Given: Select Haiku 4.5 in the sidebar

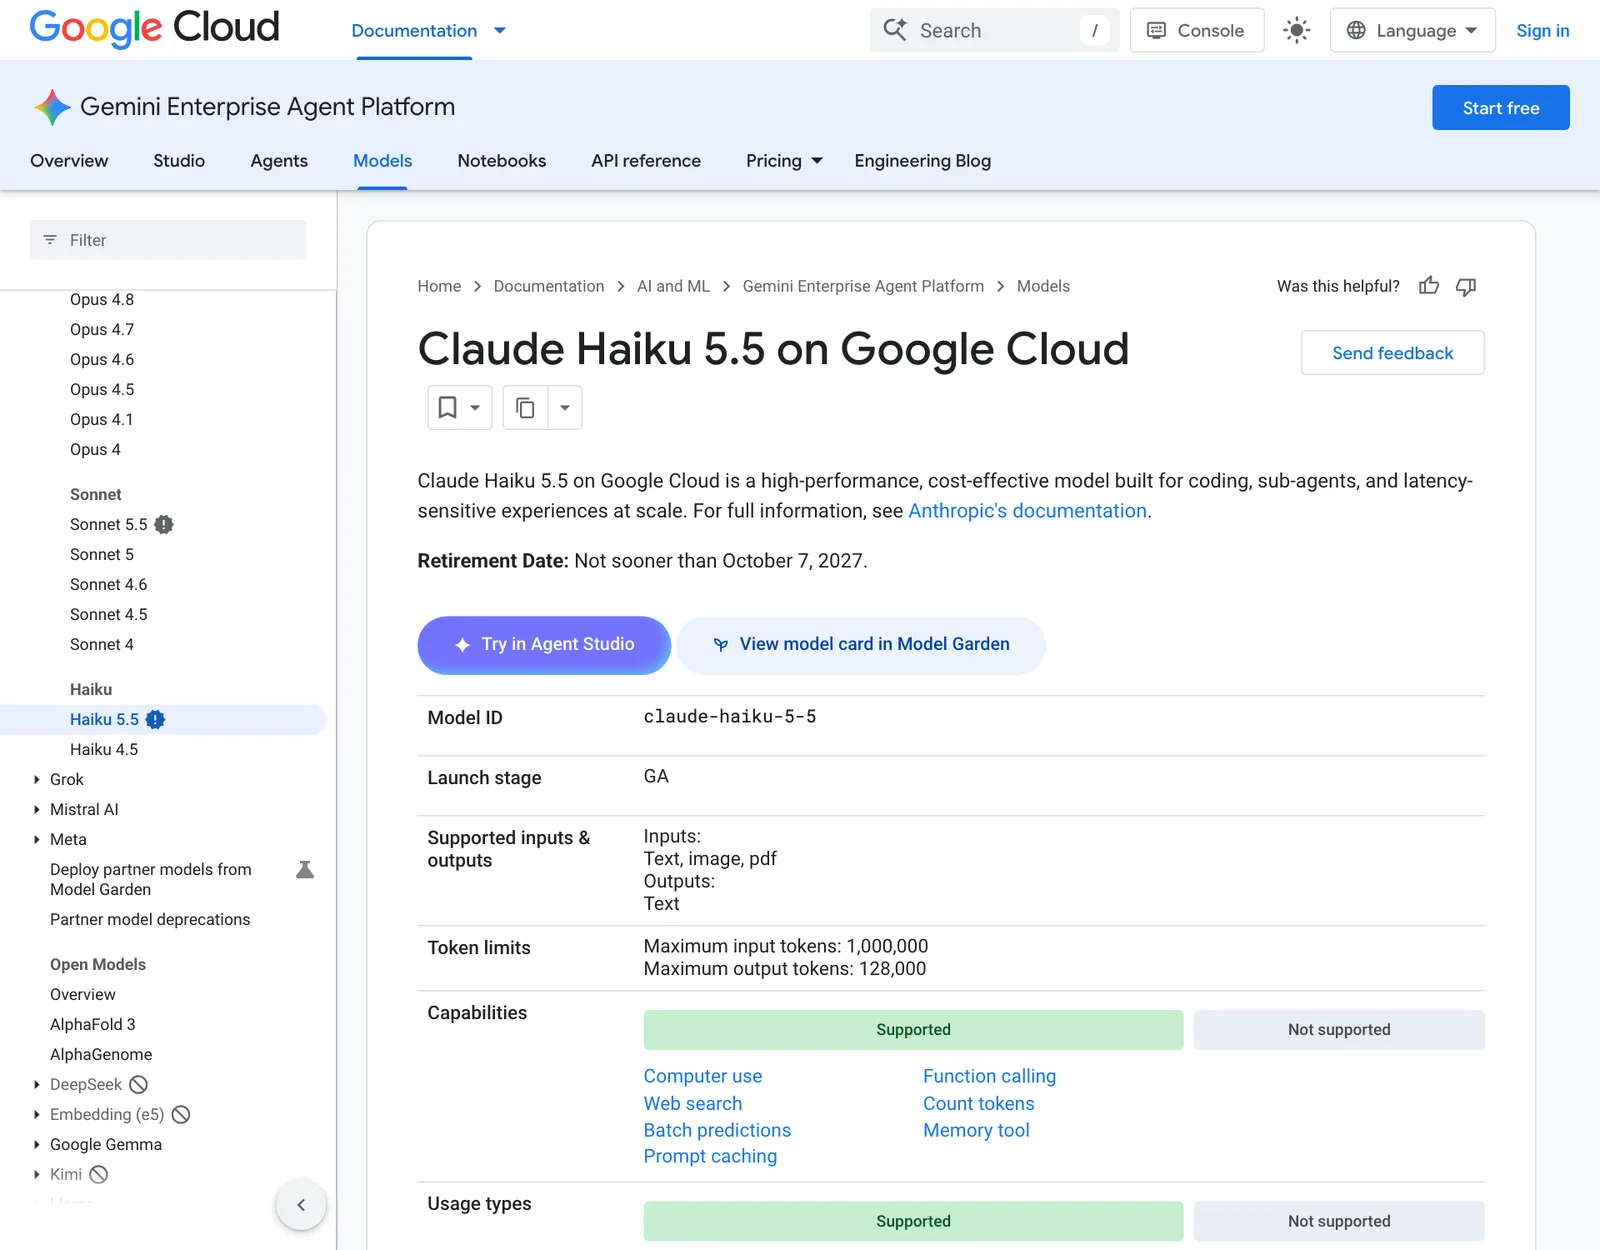Looking at the screenshot, I should tap(104, 749).
